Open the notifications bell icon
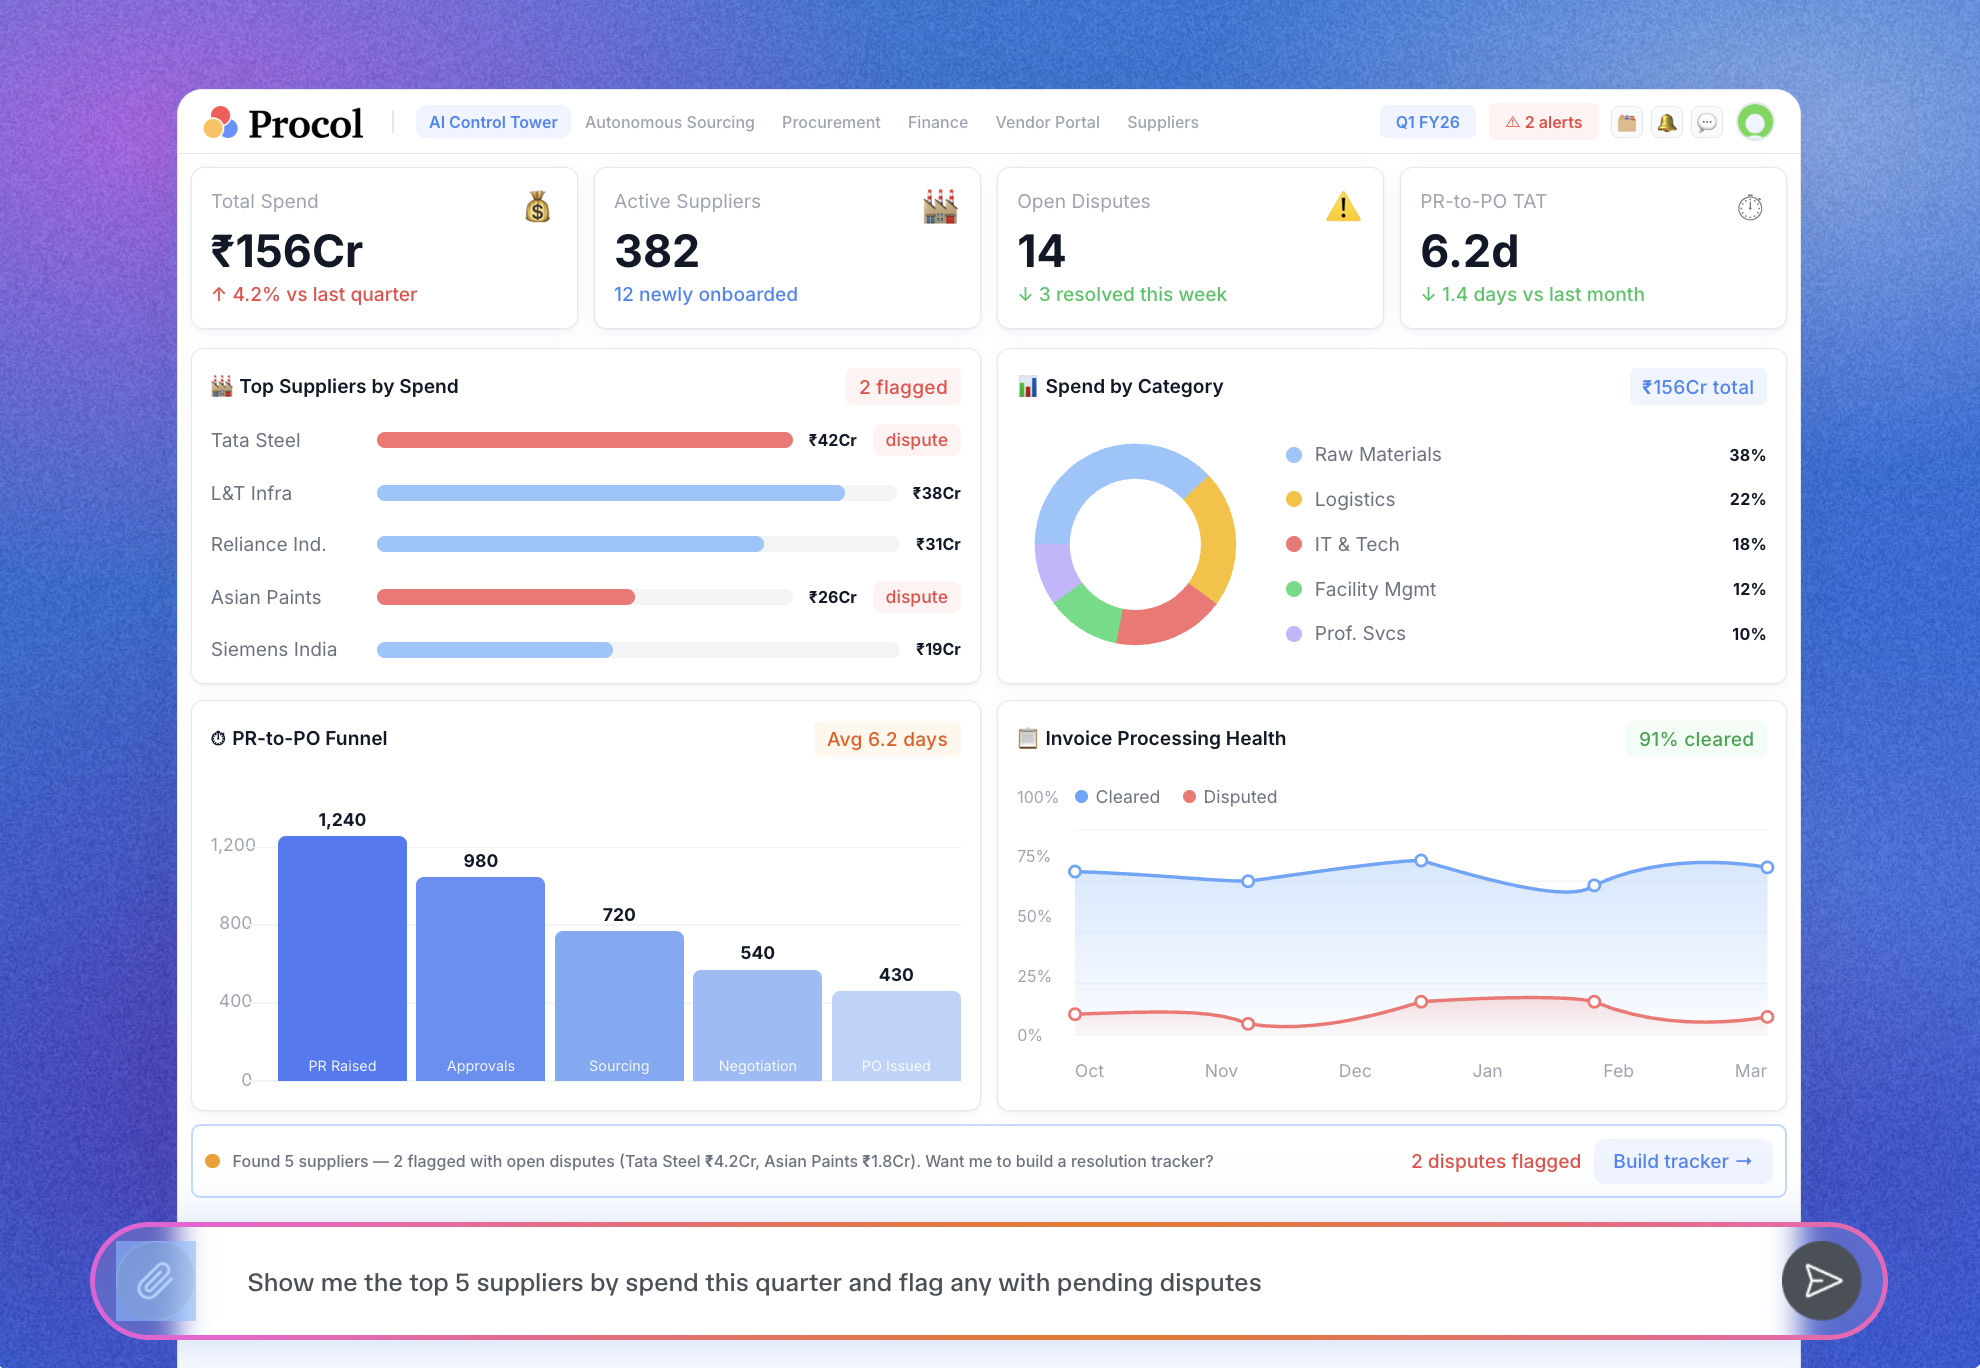This screenshot has width=1980, height=1368. (x=1667, y=122)
